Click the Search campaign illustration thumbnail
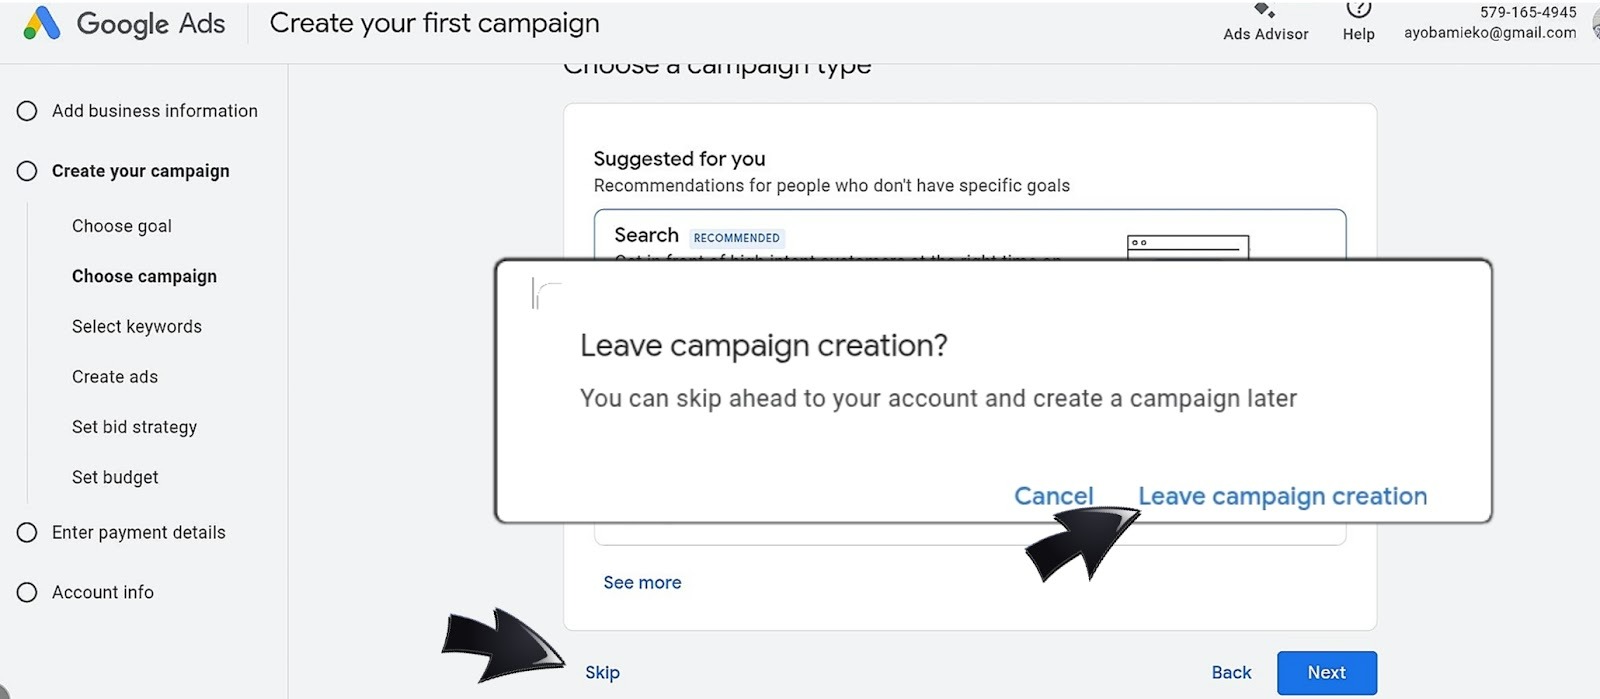Viewport: 1600px width, 699px height. click(1188, 246)
